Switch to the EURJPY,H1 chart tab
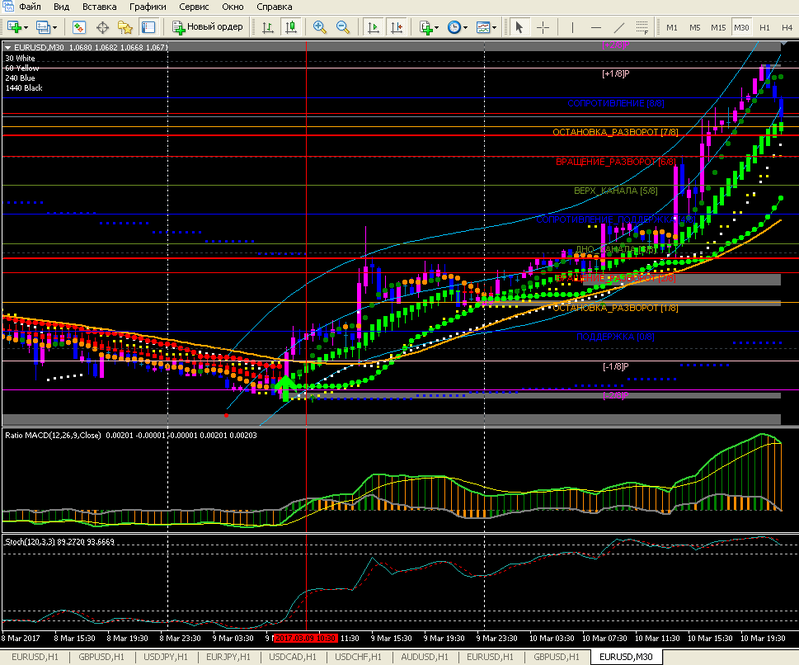The image size is (799, 665). tap(228, 657)
